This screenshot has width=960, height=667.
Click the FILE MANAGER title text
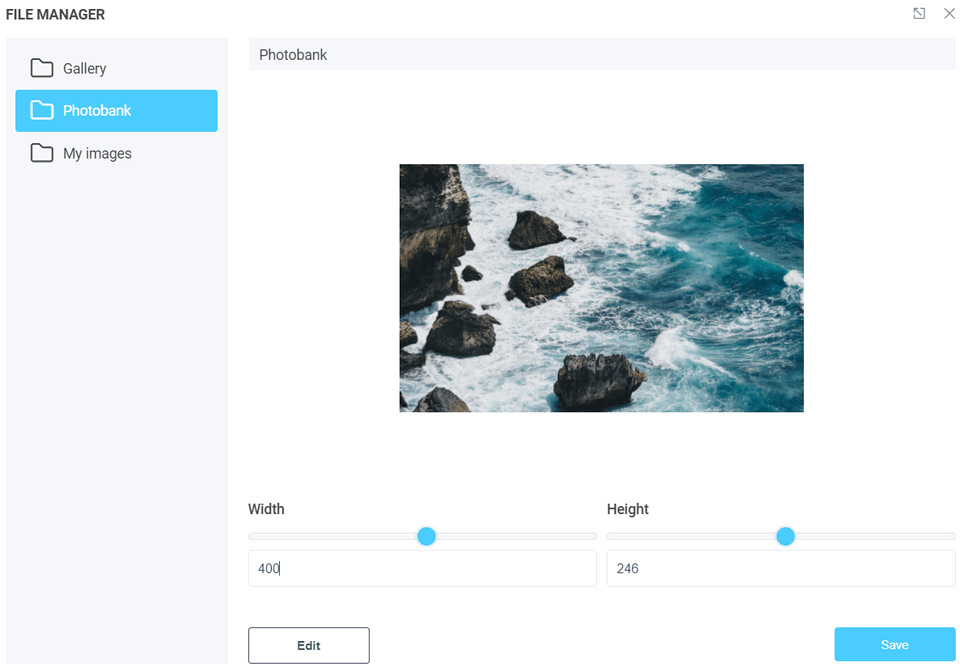(55, 14)
